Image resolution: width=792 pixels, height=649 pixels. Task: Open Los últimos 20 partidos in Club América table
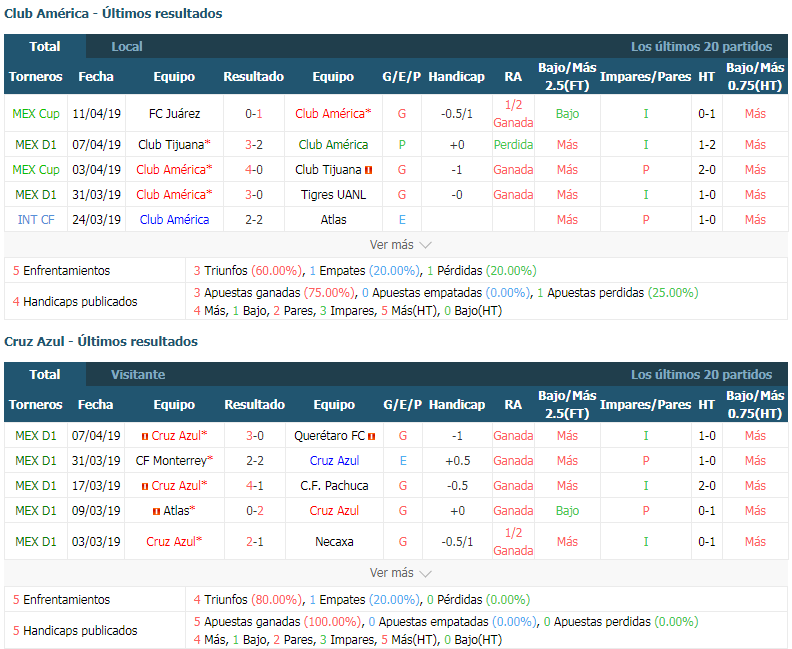(x=701, y=46)
